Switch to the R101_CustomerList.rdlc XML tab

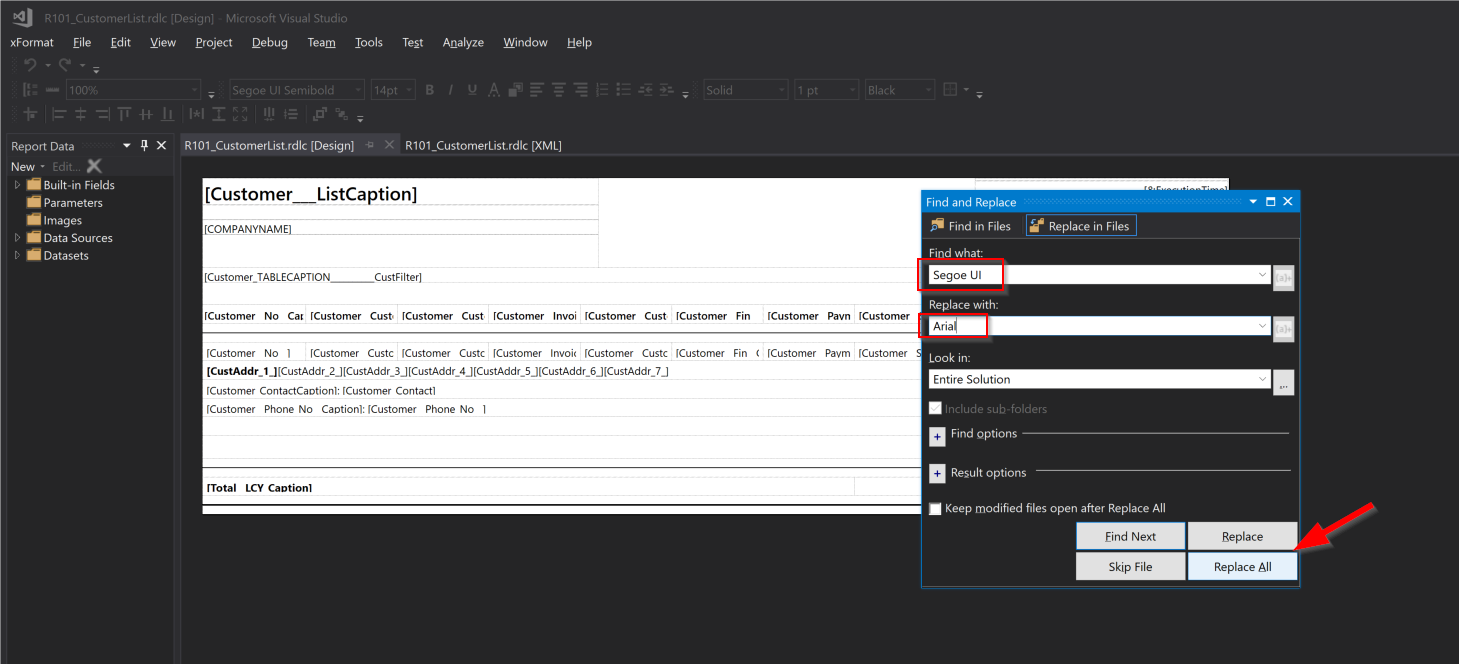(482, 144)
